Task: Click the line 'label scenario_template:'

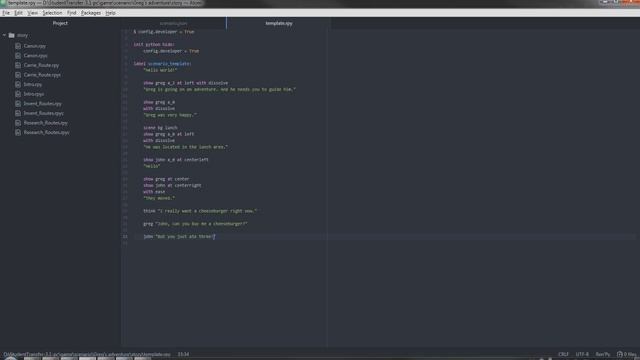Action: point(162,64)
